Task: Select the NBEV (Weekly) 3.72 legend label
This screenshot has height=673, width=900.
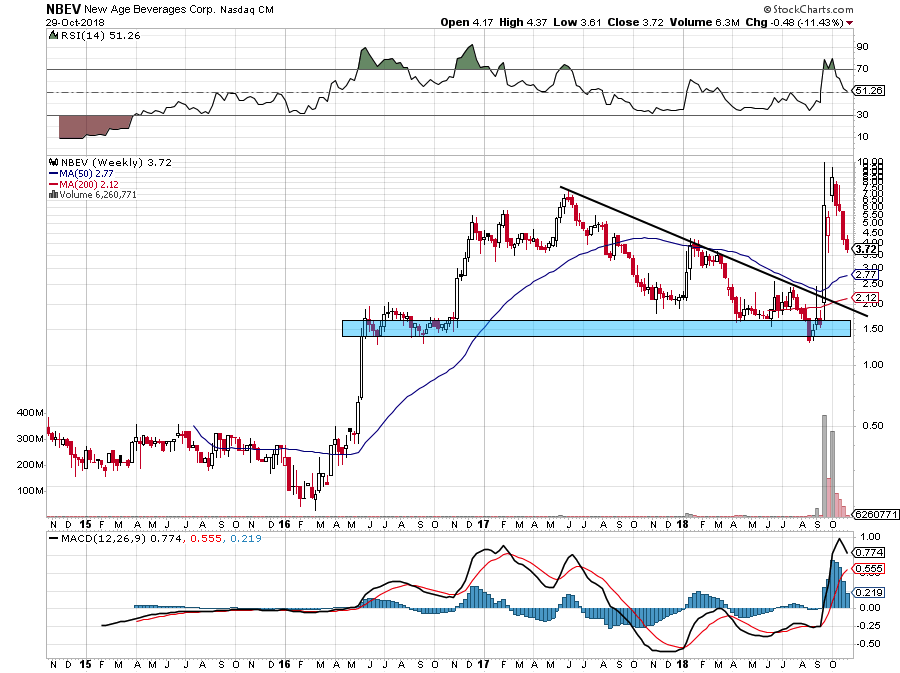Action: (116, 162)
